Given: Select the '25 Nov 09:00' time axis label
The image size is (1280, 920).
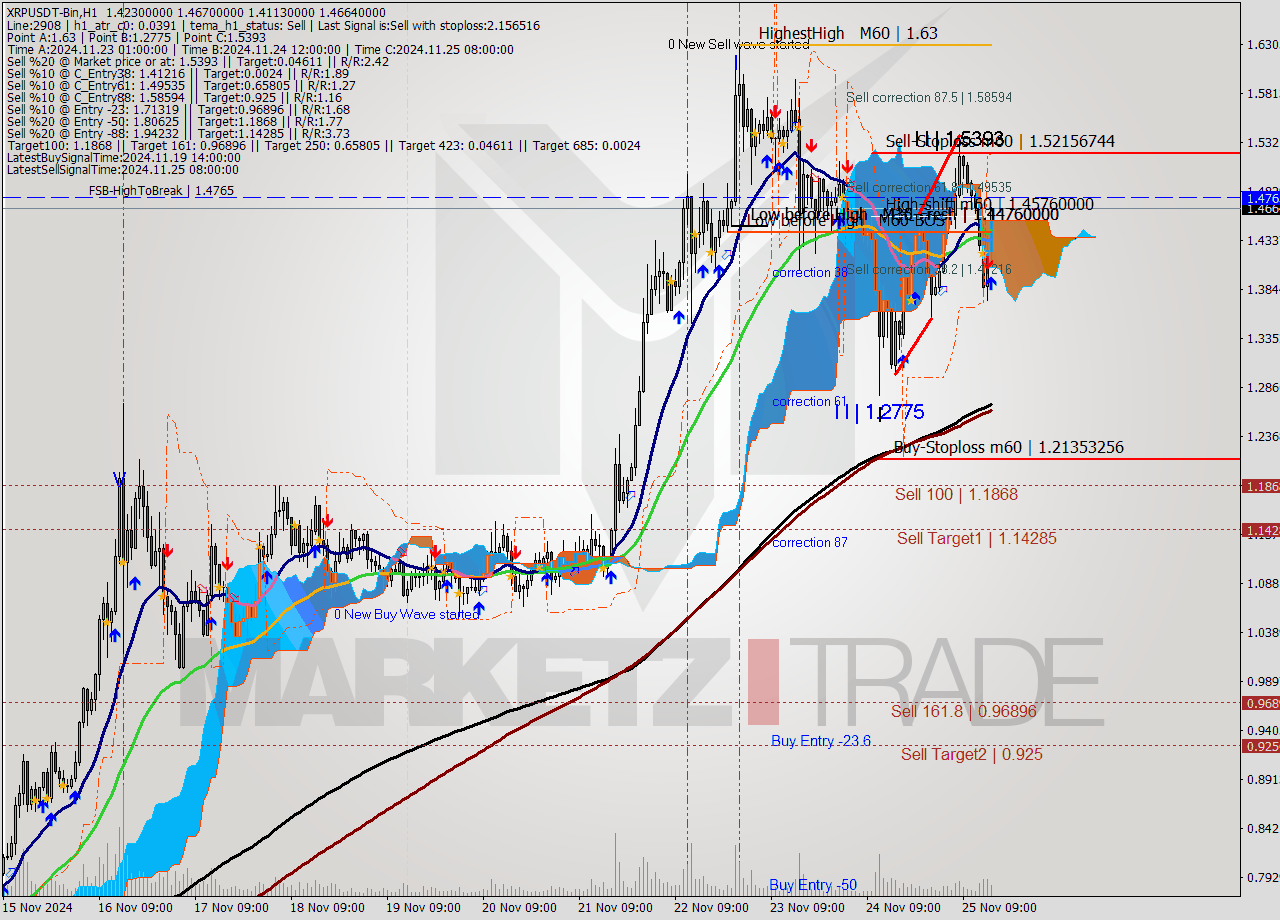Looking at the screenshot, I should (x=998, y=908).
